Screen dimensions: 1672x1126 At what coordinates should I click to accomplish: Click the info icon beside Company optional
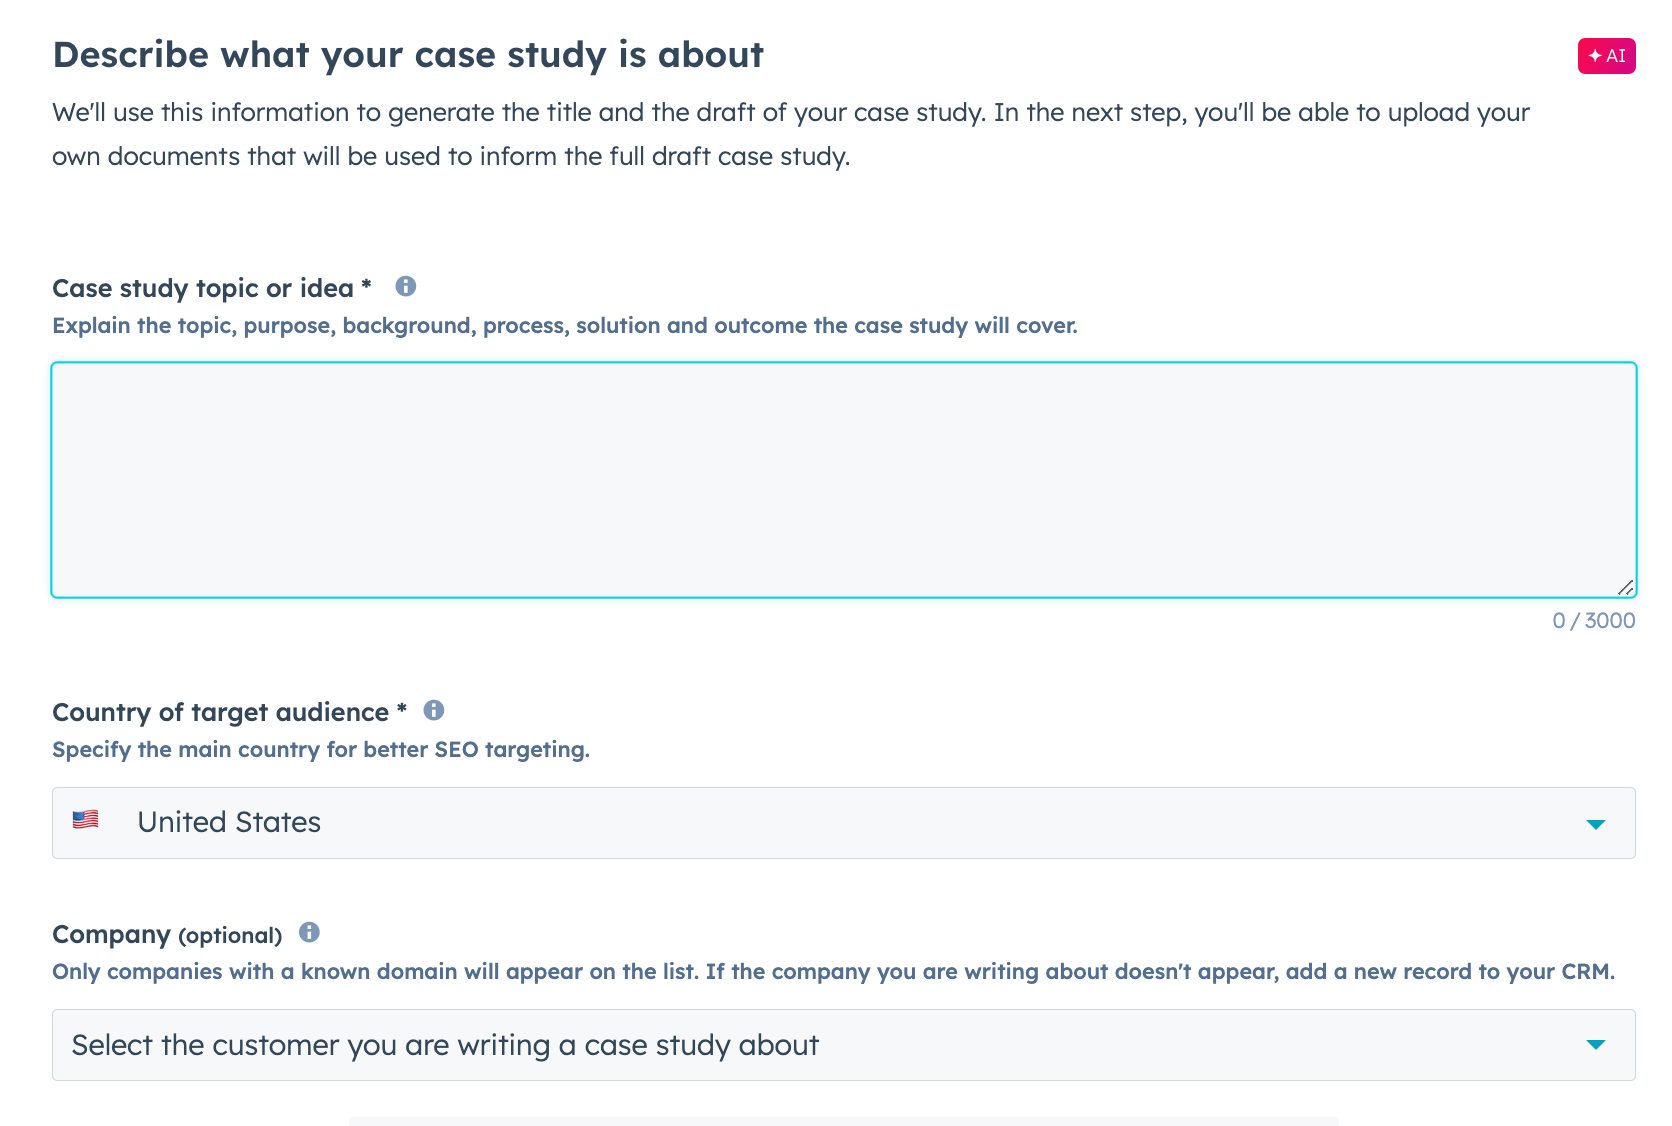[x=310, y=934]
